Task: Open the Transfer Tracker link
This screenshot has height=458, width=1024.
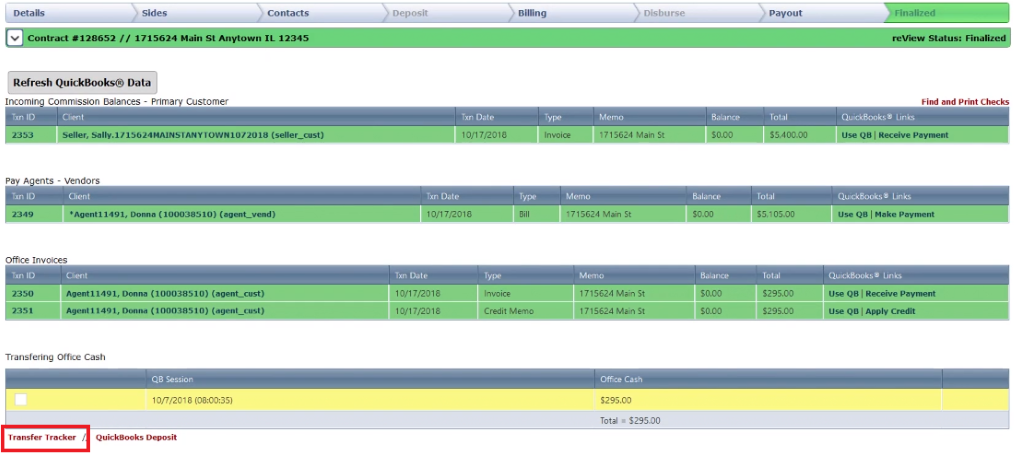Action: coord(42,438)
